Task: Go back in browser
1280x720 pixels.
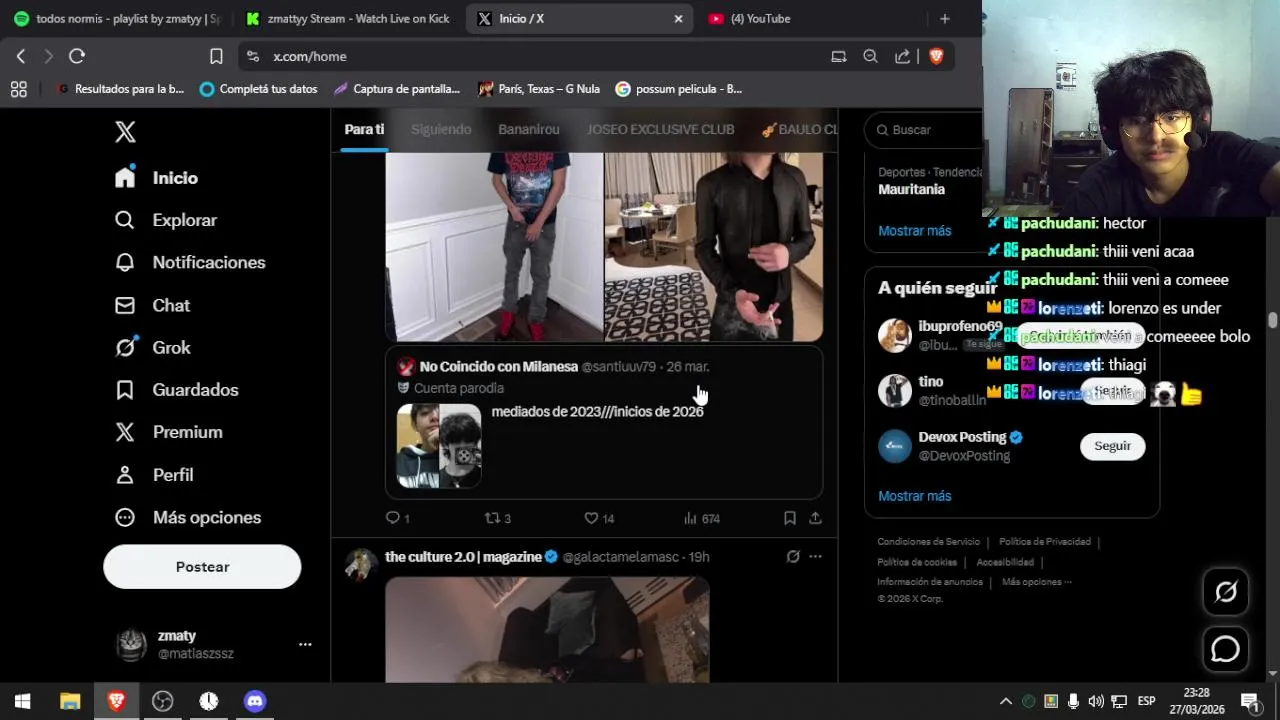Action: coord(21,56)
